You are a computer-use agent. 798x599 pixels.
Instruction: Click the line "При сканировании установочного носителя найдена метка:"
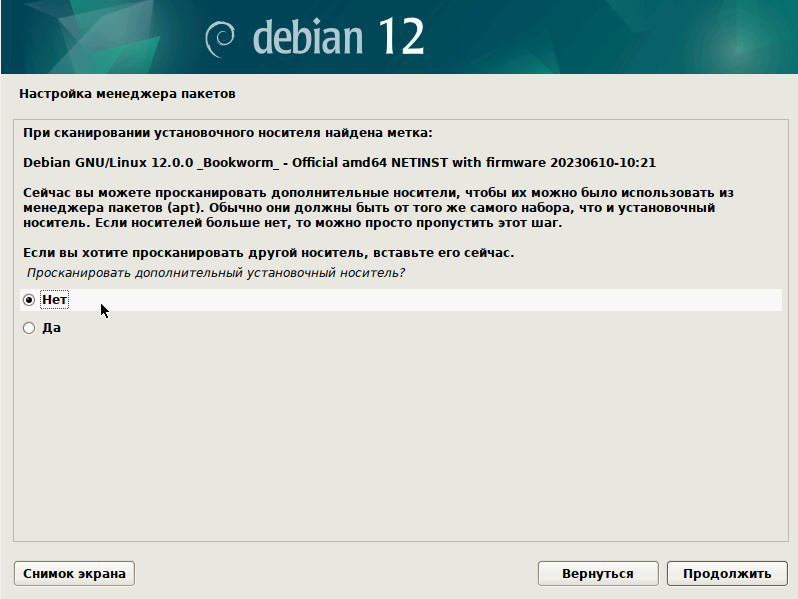pos(227,133)
